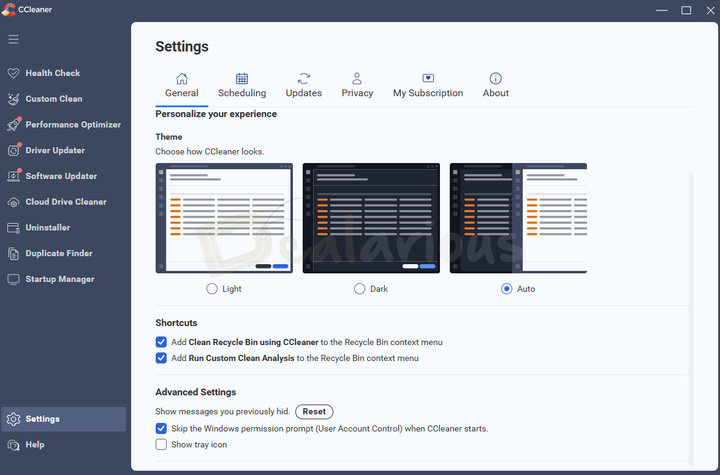Switch to the Scheduling tab label
Screen dimensions: 720x475
point(242,93)
